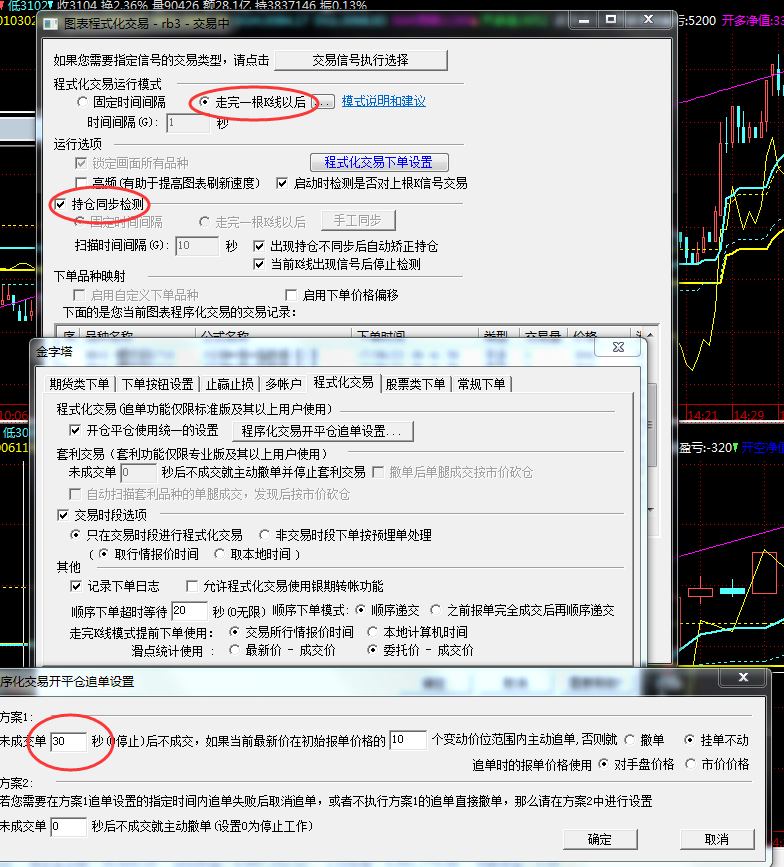This screenshot has width=784, height=867.
Task: Switch to 止赢止损 tab
Action: 229,384
